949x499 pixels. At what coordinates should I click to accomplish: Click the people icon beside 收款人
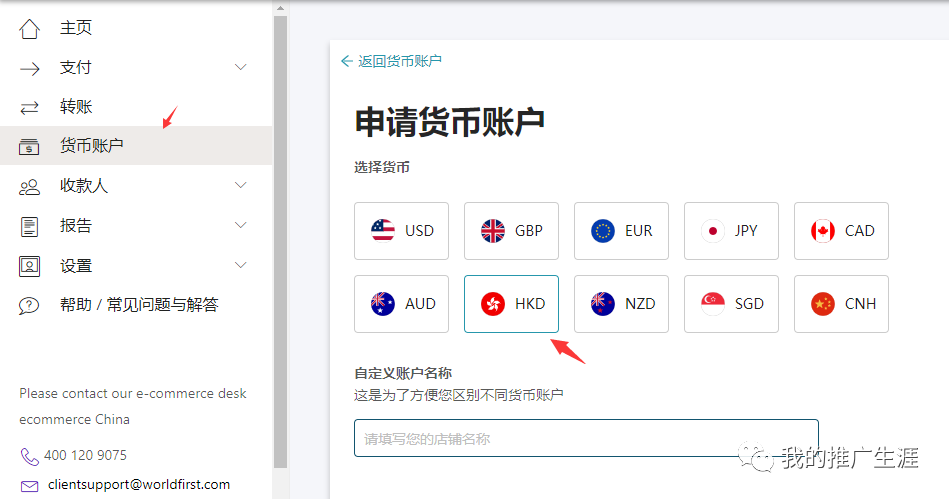[x=29, y=187]
